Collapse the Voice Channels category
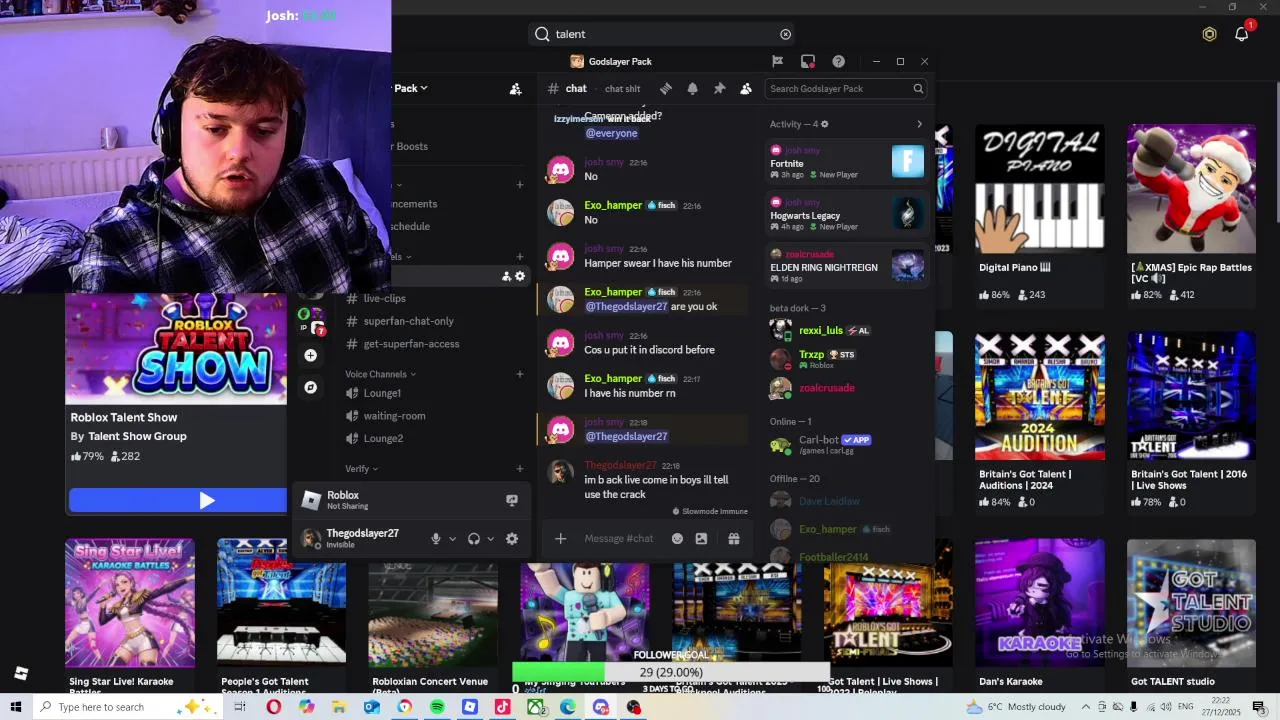 [380, 374]
